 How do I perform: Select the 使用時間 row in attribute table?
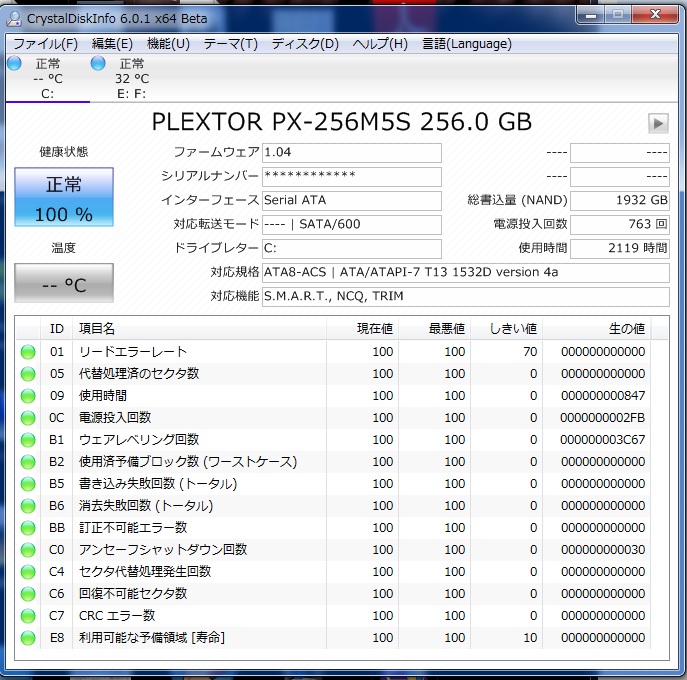click(x=333, y=396)
